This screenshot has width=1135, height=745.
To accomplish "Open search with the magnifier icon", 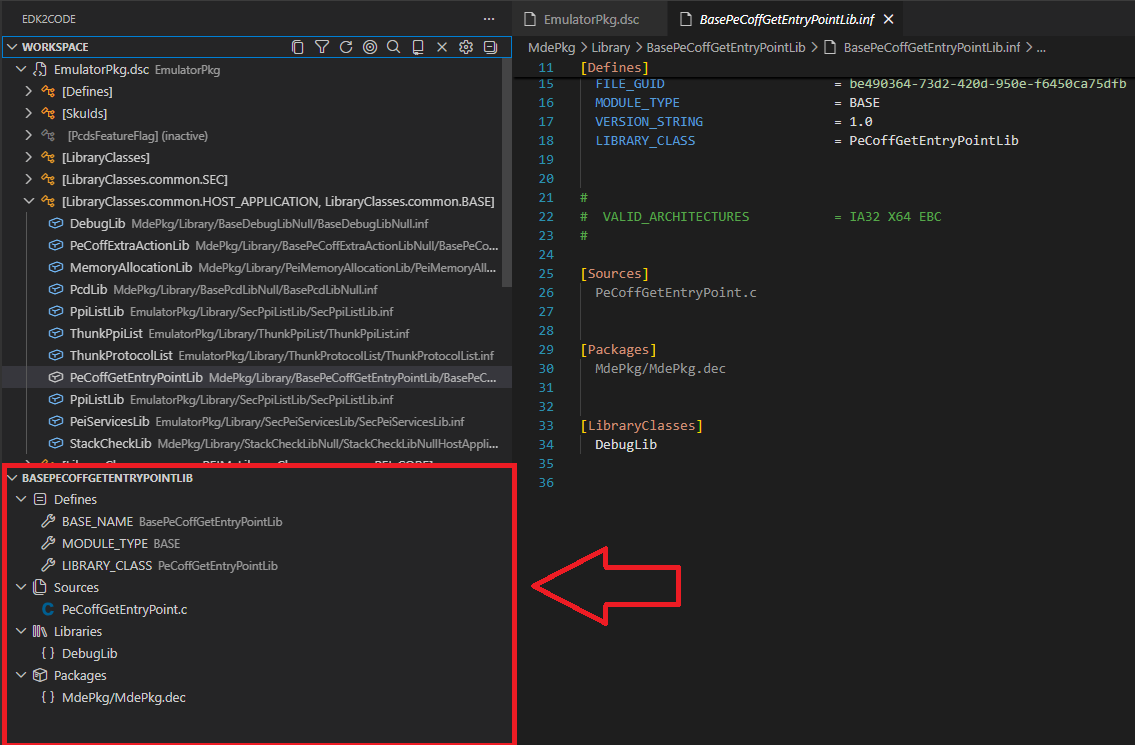I will [x=394, y=47].
